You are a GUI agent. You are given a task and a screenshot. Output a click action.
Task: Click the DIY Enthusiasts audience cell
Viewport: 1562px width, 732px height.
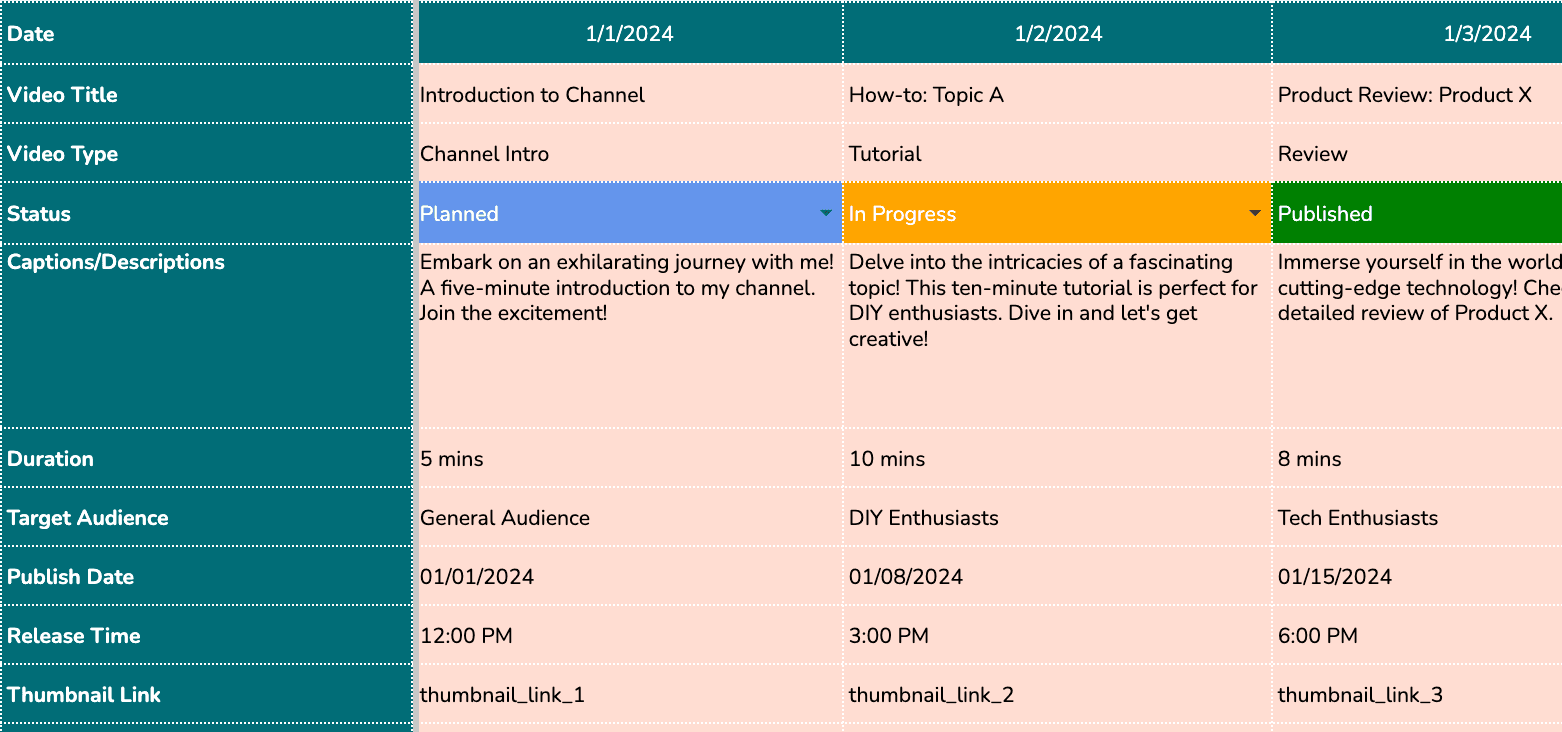[1058, 518]
